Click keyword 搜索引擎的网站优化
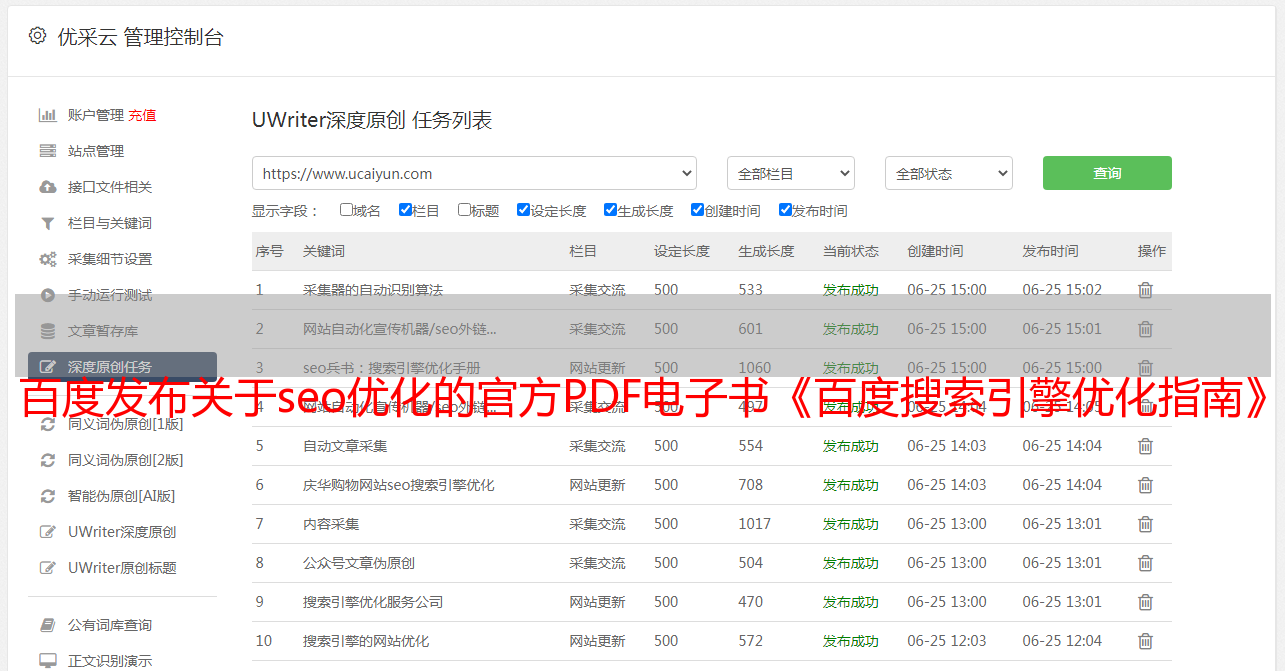 366,641
